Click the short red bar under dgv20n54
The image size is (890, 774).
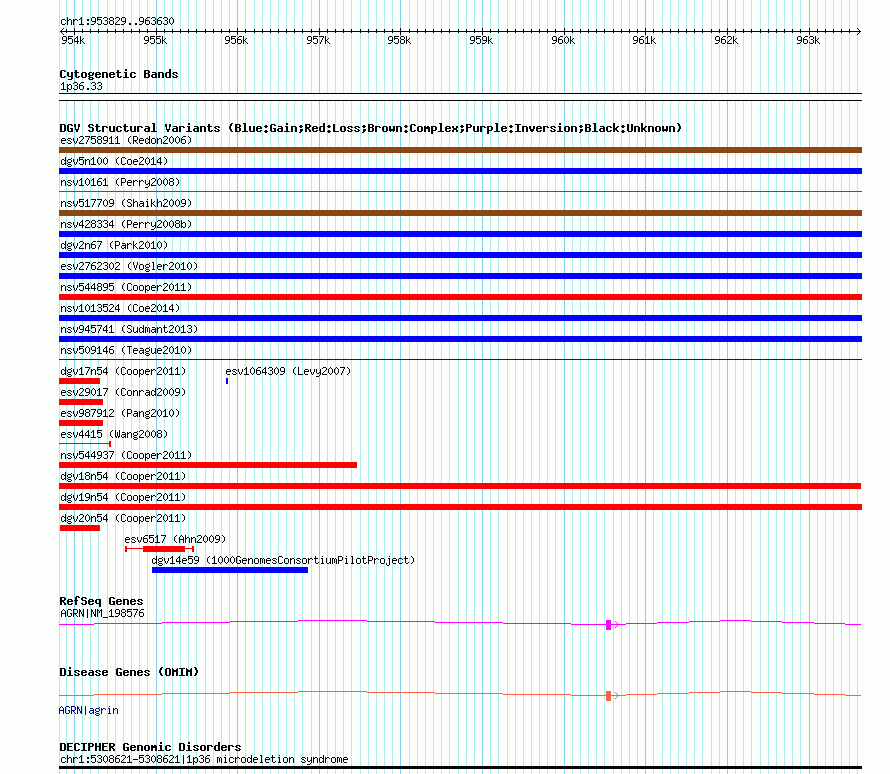(x=79, y=528)
